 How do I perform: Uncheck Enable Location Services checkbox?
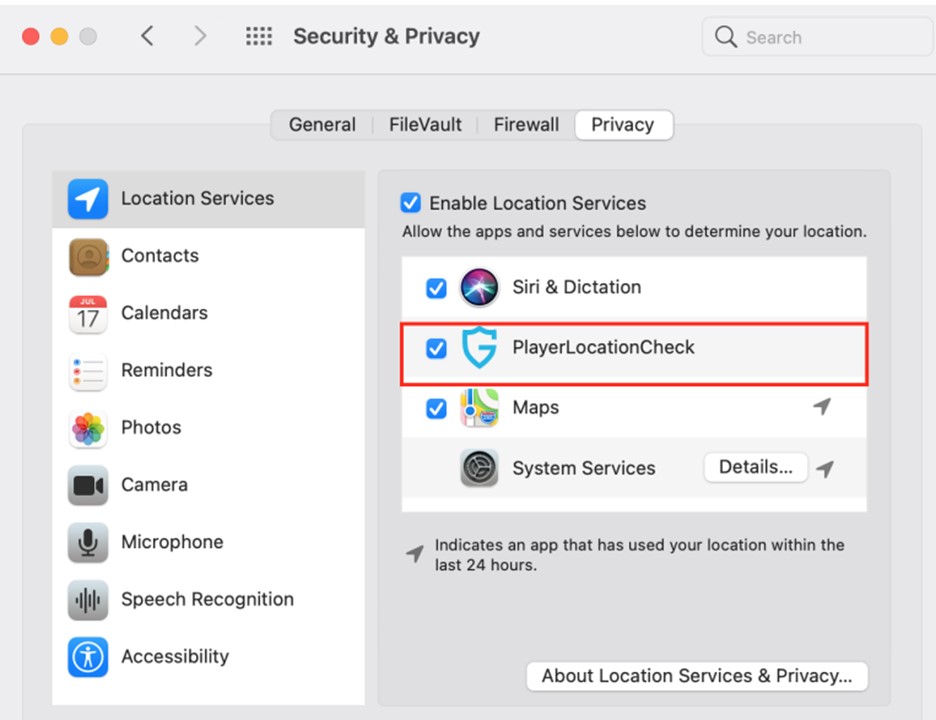click(411, 203)
